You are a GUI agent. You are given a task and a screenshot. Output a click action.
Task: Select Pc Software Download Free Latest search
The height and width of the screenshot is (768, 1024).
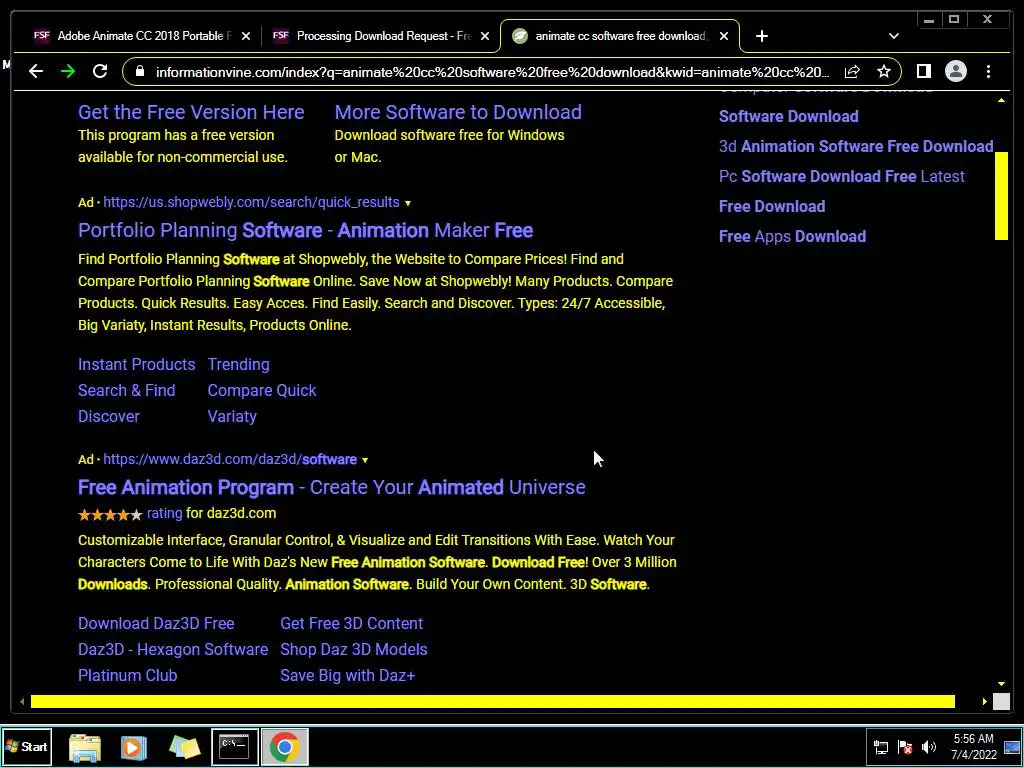[x=841, y=176]
